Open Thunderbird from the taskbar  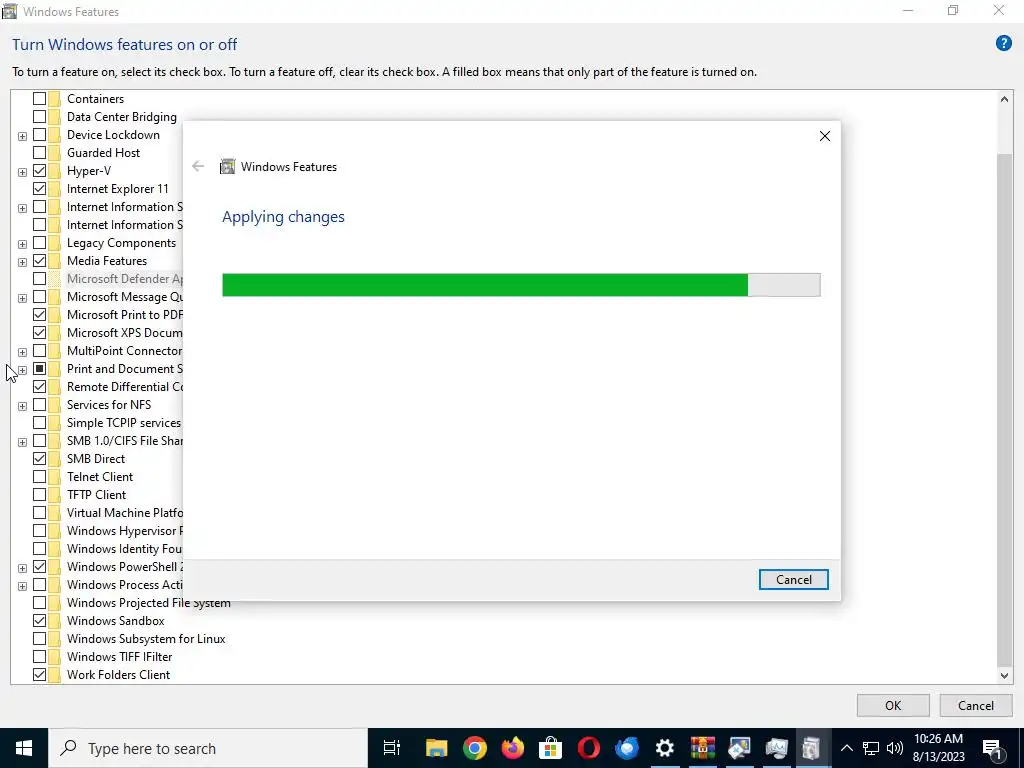627,748
